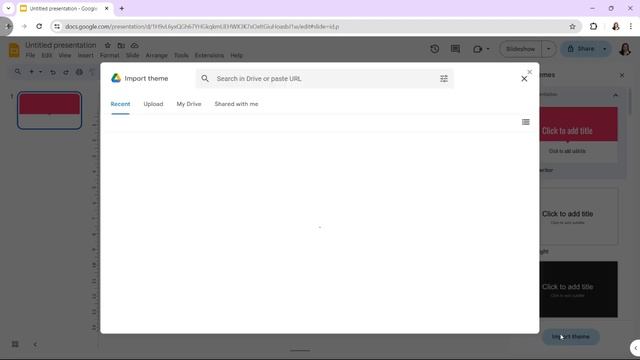Toggle list view layout icon in dialog

(x=526, y=122)
